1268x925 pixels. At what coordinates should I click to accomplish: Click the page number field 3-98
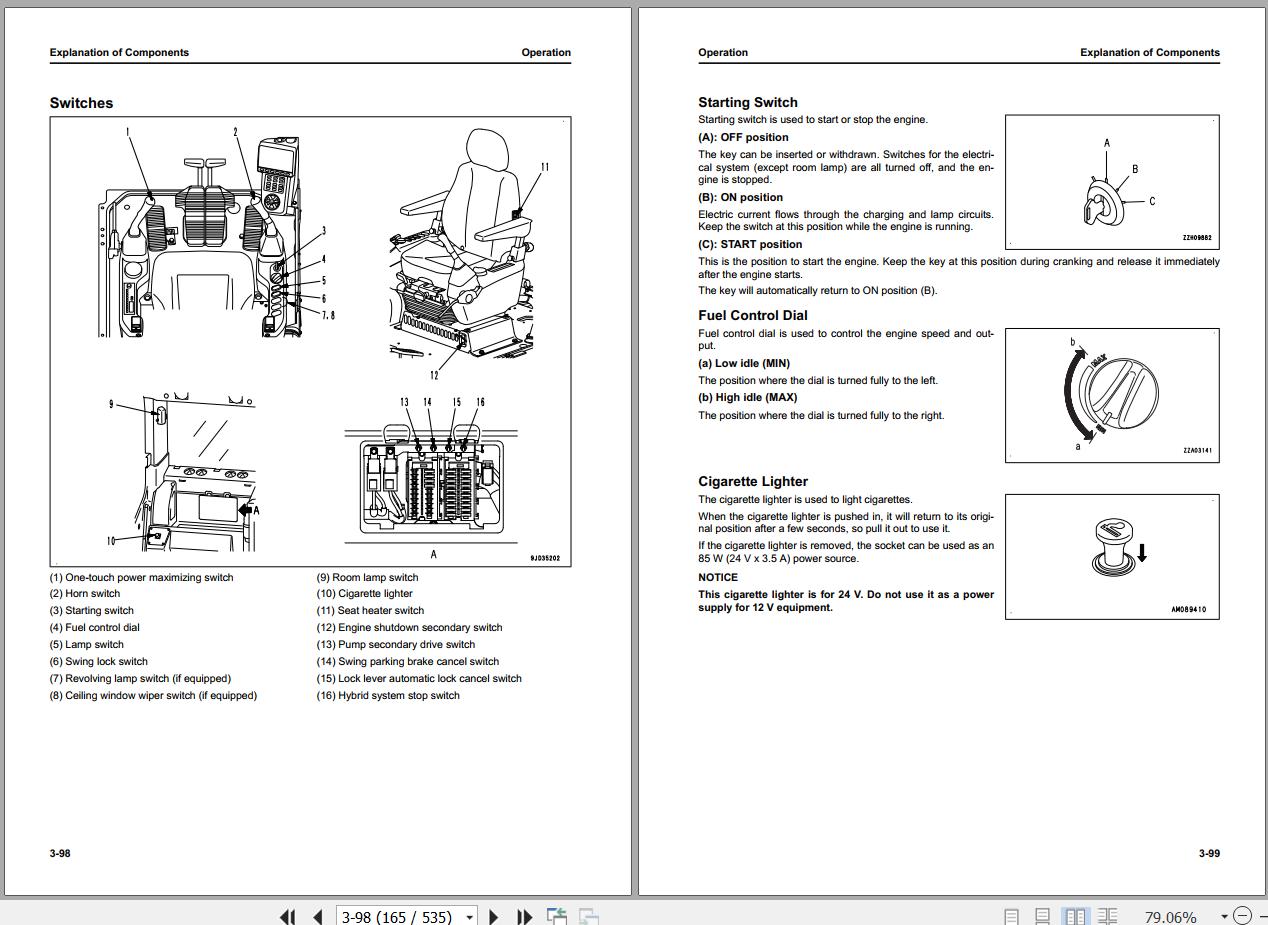click(x=398, y=916)
